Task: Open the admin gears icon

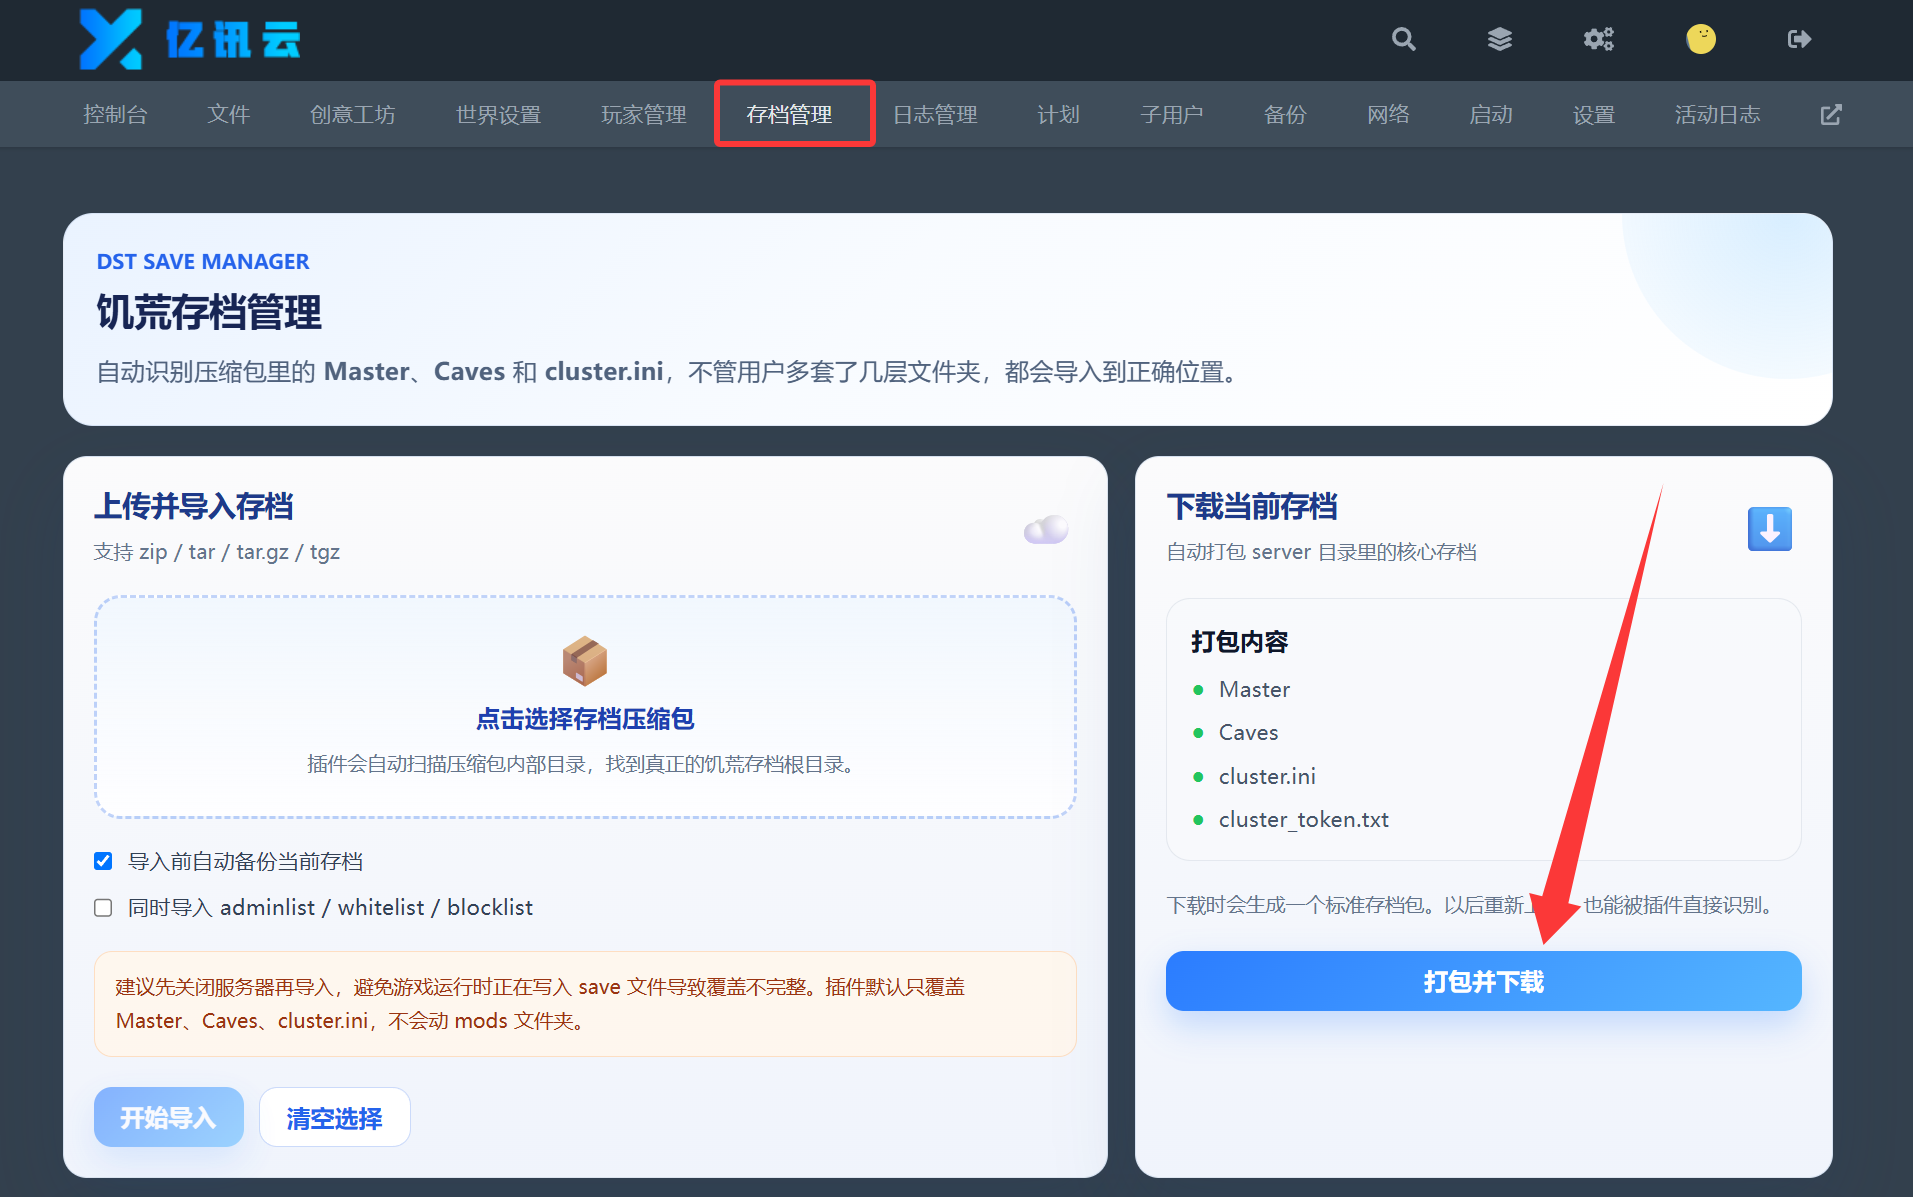Action: pyautogui.click(x=1598, y=39)
